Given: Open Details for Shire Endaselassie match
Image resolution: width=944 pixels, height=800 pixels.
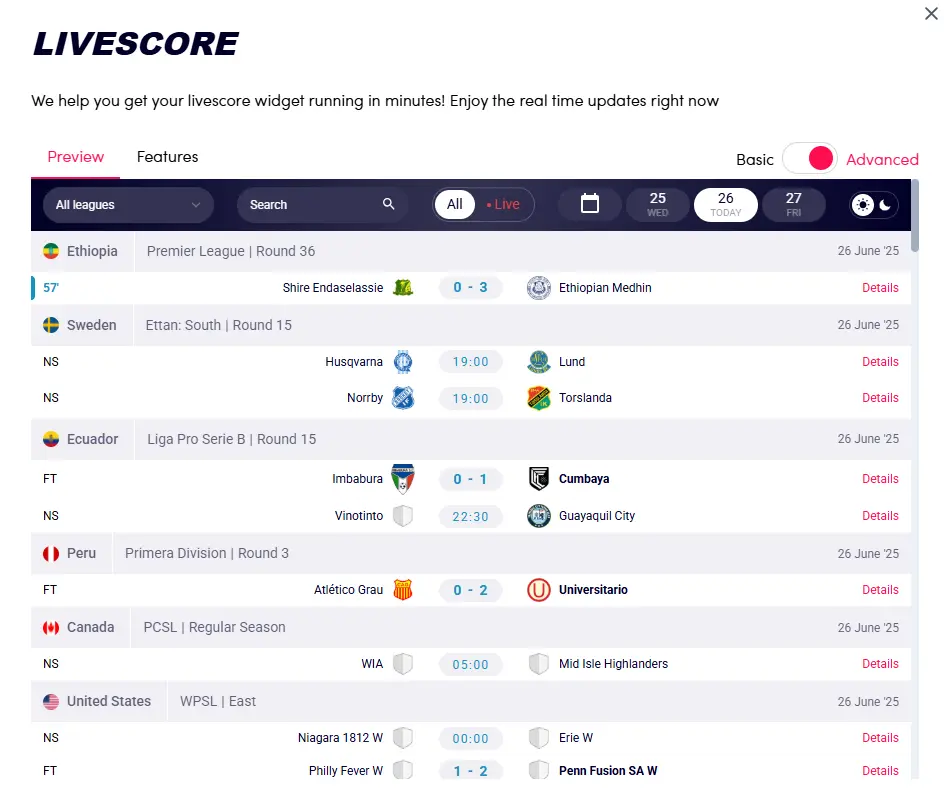Looking at the screenshot, I should [880, 288].
